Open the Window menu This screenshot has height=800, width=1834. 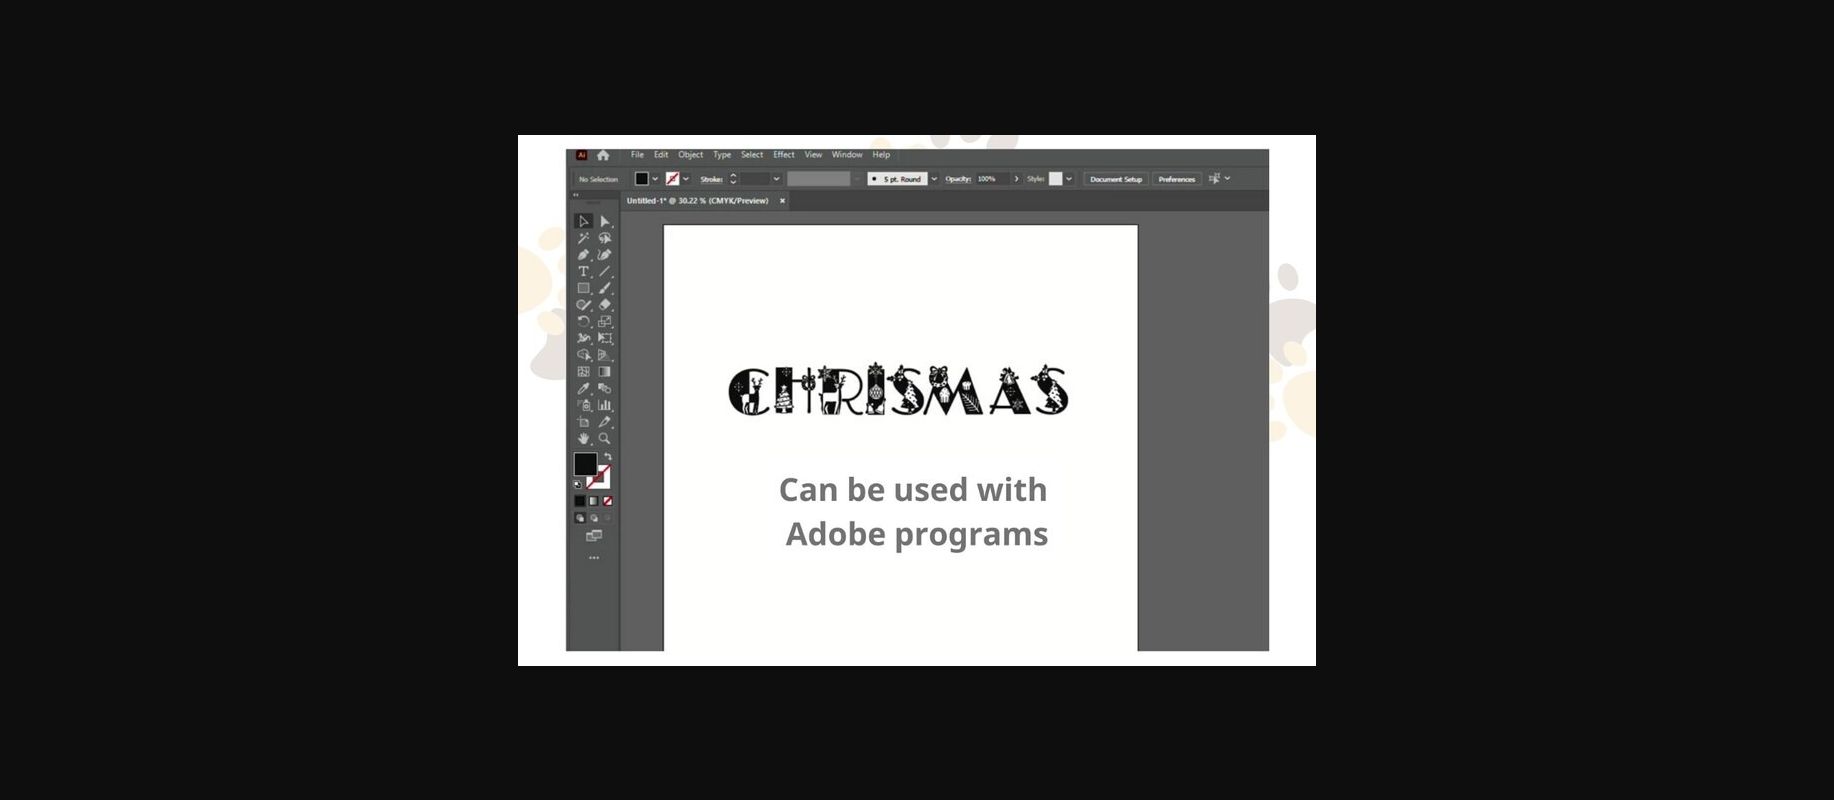847,155
